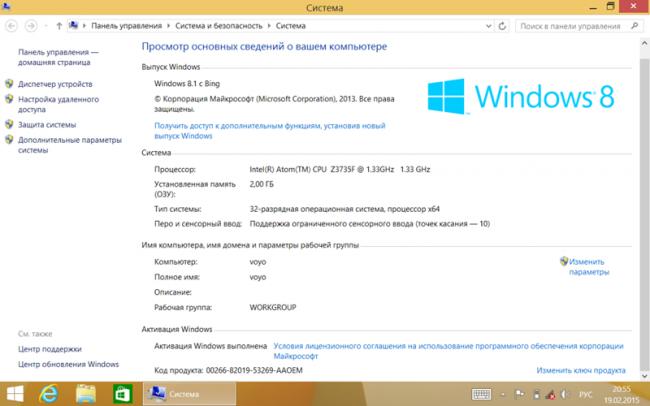This screenshot has width=650, height=406.
Task: Click the WORKGROUP value
Action: [x=273, y=307]
